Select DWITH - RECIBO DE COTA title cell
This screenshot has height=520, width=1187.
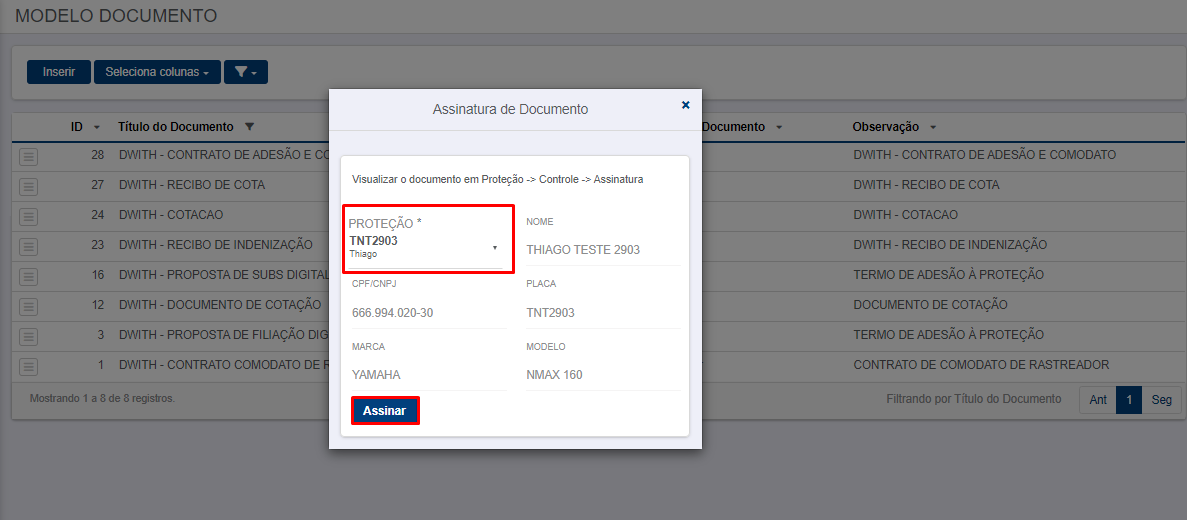click(192, 185)
